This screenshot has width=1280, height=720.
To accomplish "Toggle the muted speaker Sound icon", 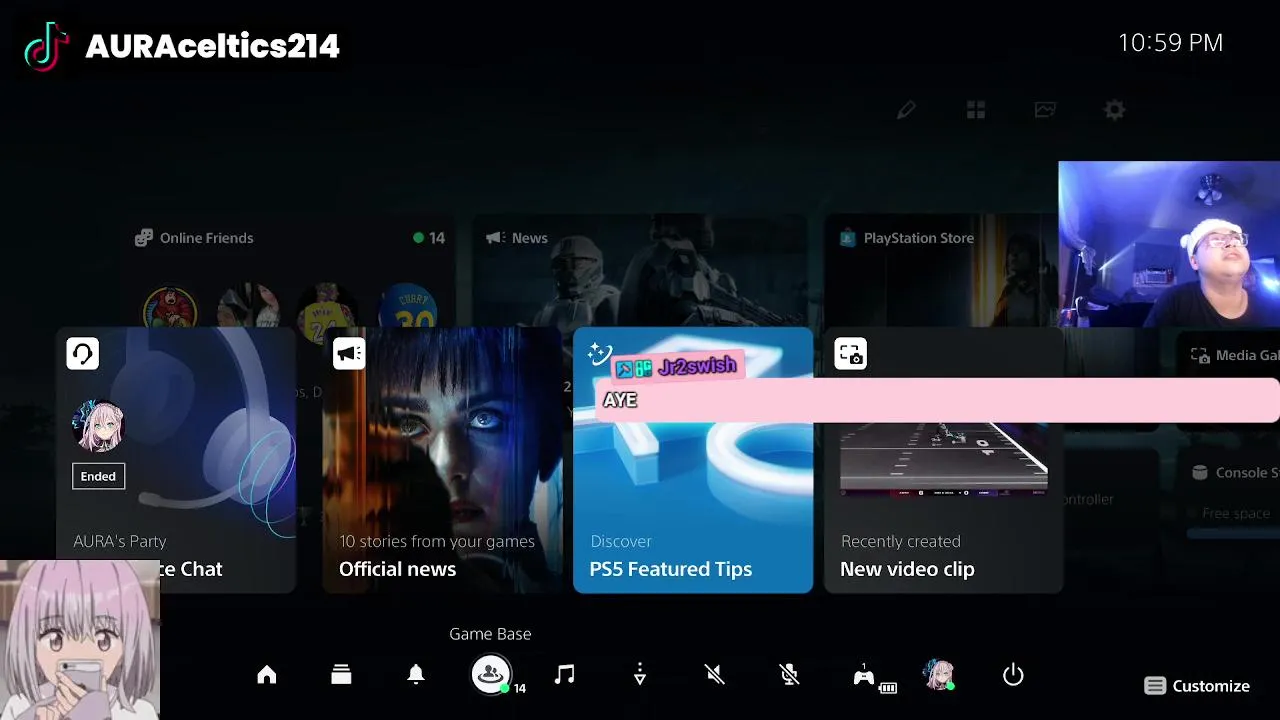I will [715, 675].
